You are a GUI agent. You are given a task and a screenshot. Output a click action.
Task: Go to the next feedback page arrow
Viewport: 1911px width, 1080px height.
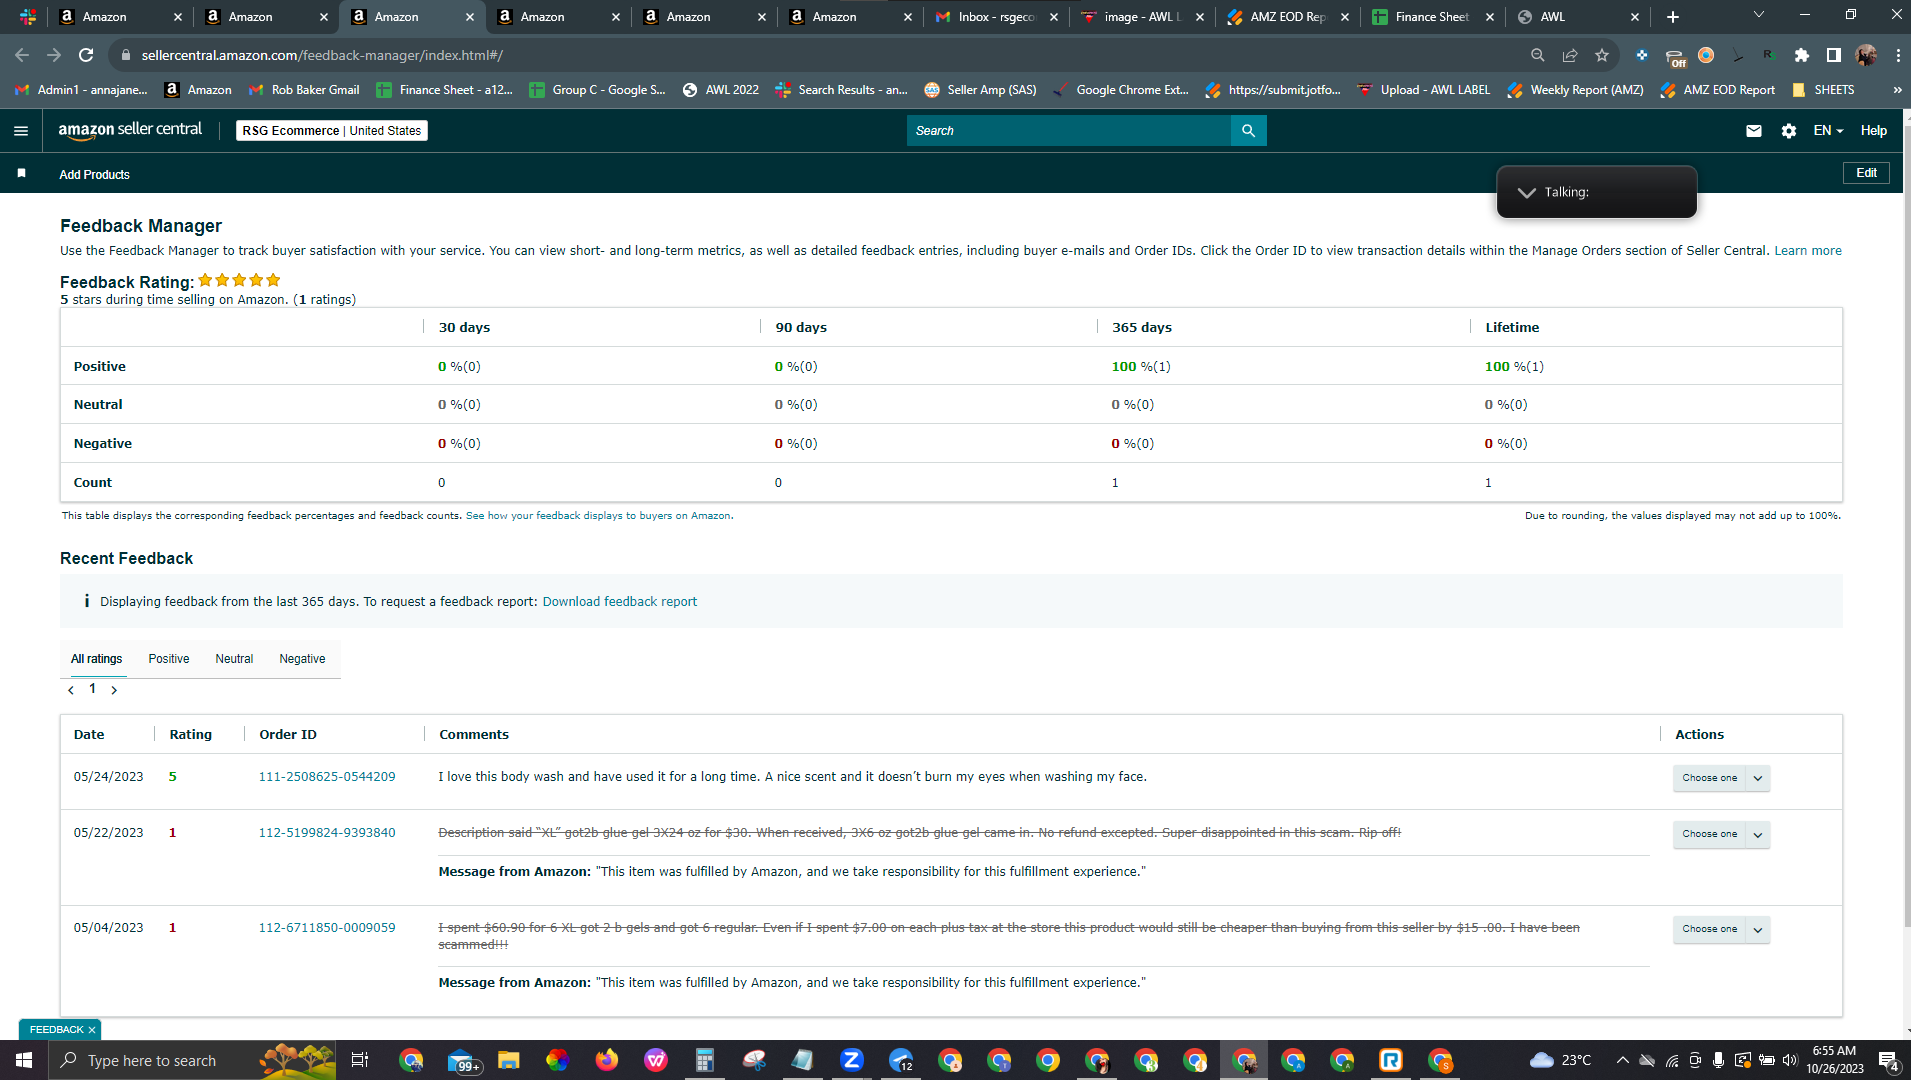click(114, 690)
